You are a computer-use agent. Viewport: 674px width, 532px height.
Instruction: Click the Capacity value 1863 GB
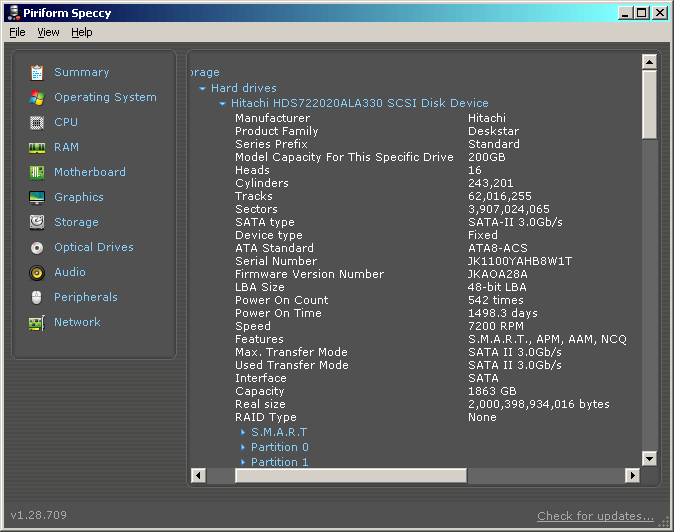(x=492, y=391)
